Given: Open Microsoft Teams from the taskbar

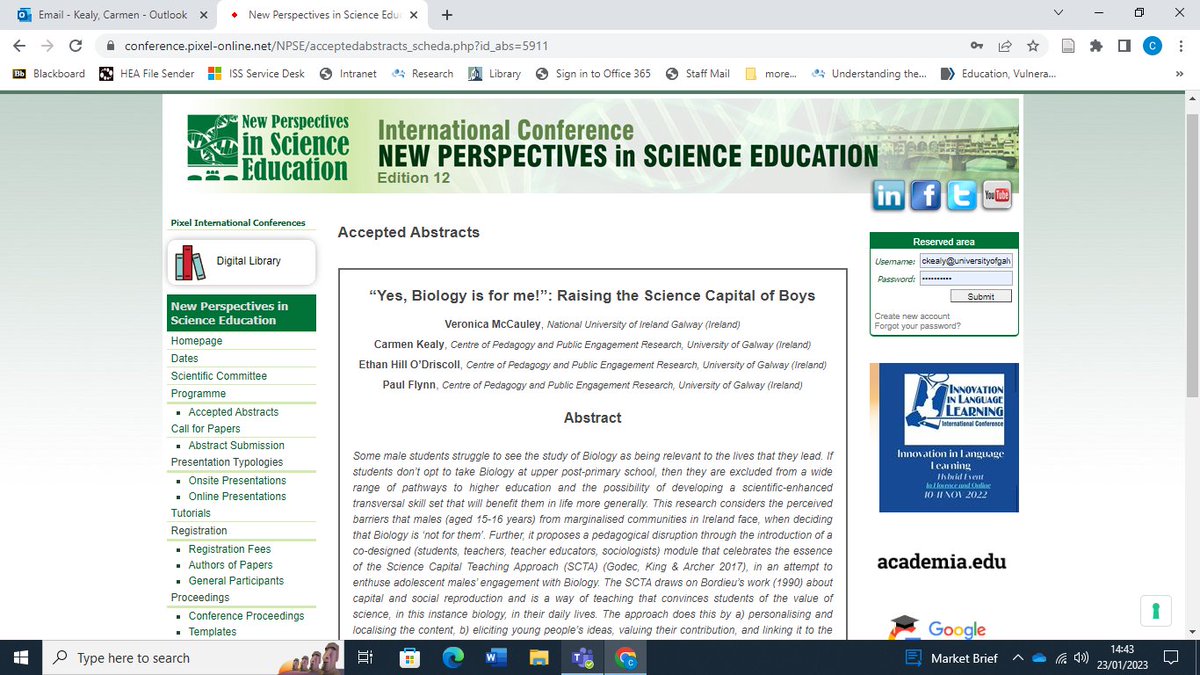Looking at the screenshot, I should tap(583, 657).
